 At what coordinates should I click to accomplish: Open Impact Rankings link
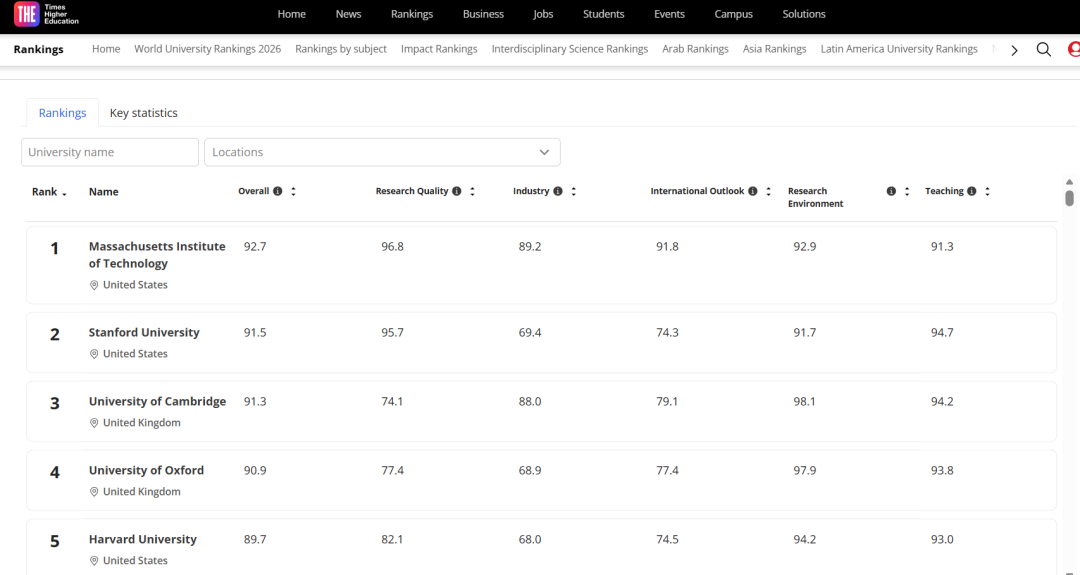pos(439,49)
